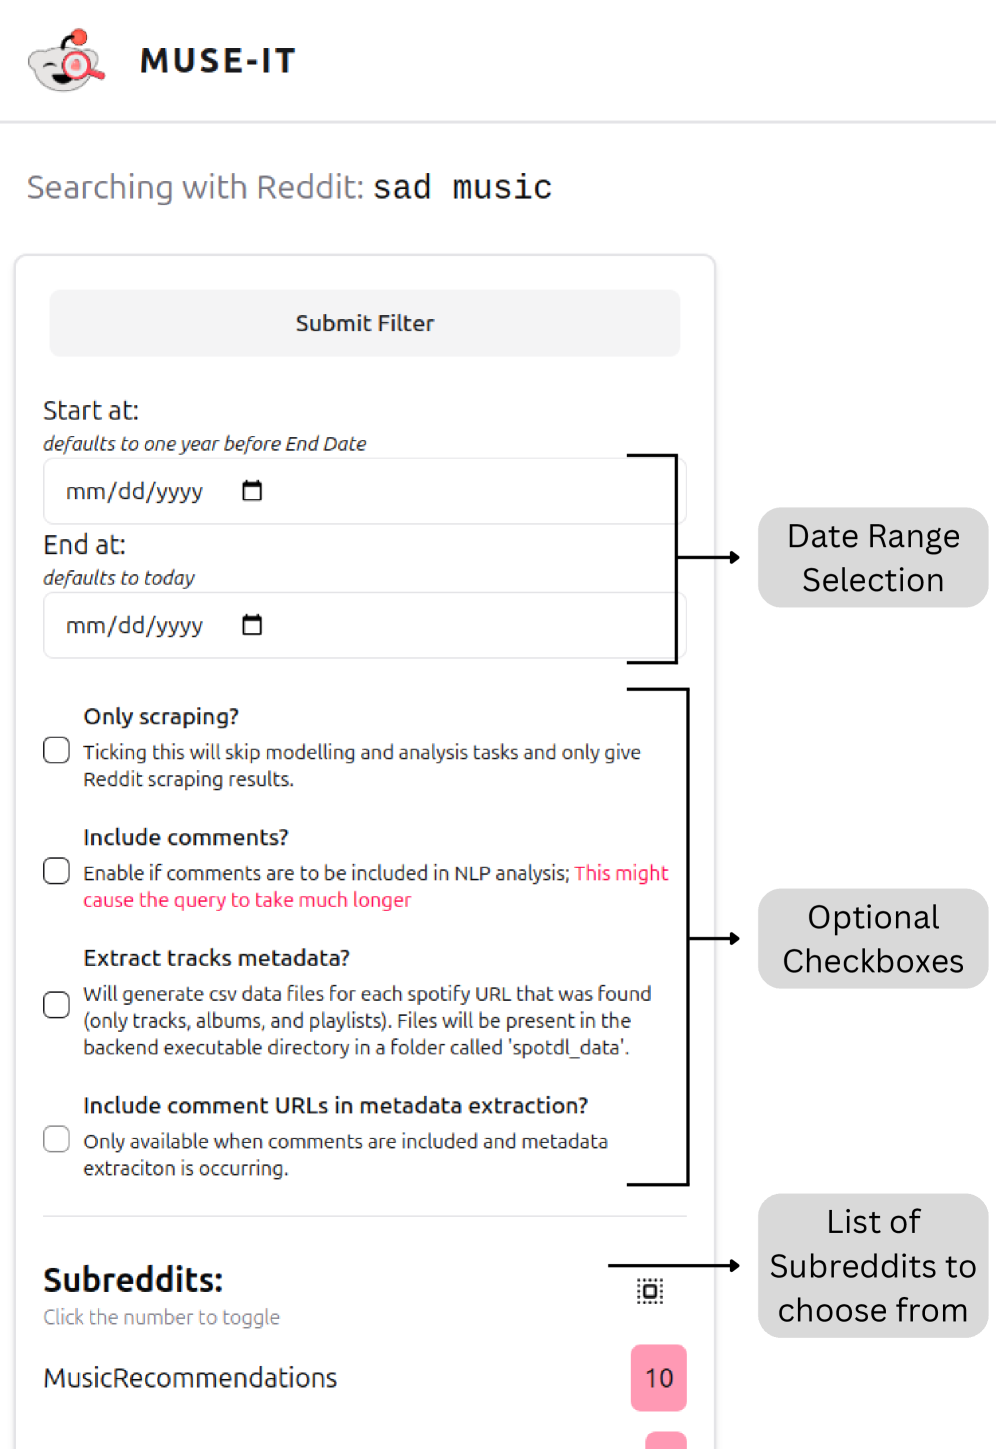Toggle the MusicRecommendations count badge showing 10

click(658, 1378)
